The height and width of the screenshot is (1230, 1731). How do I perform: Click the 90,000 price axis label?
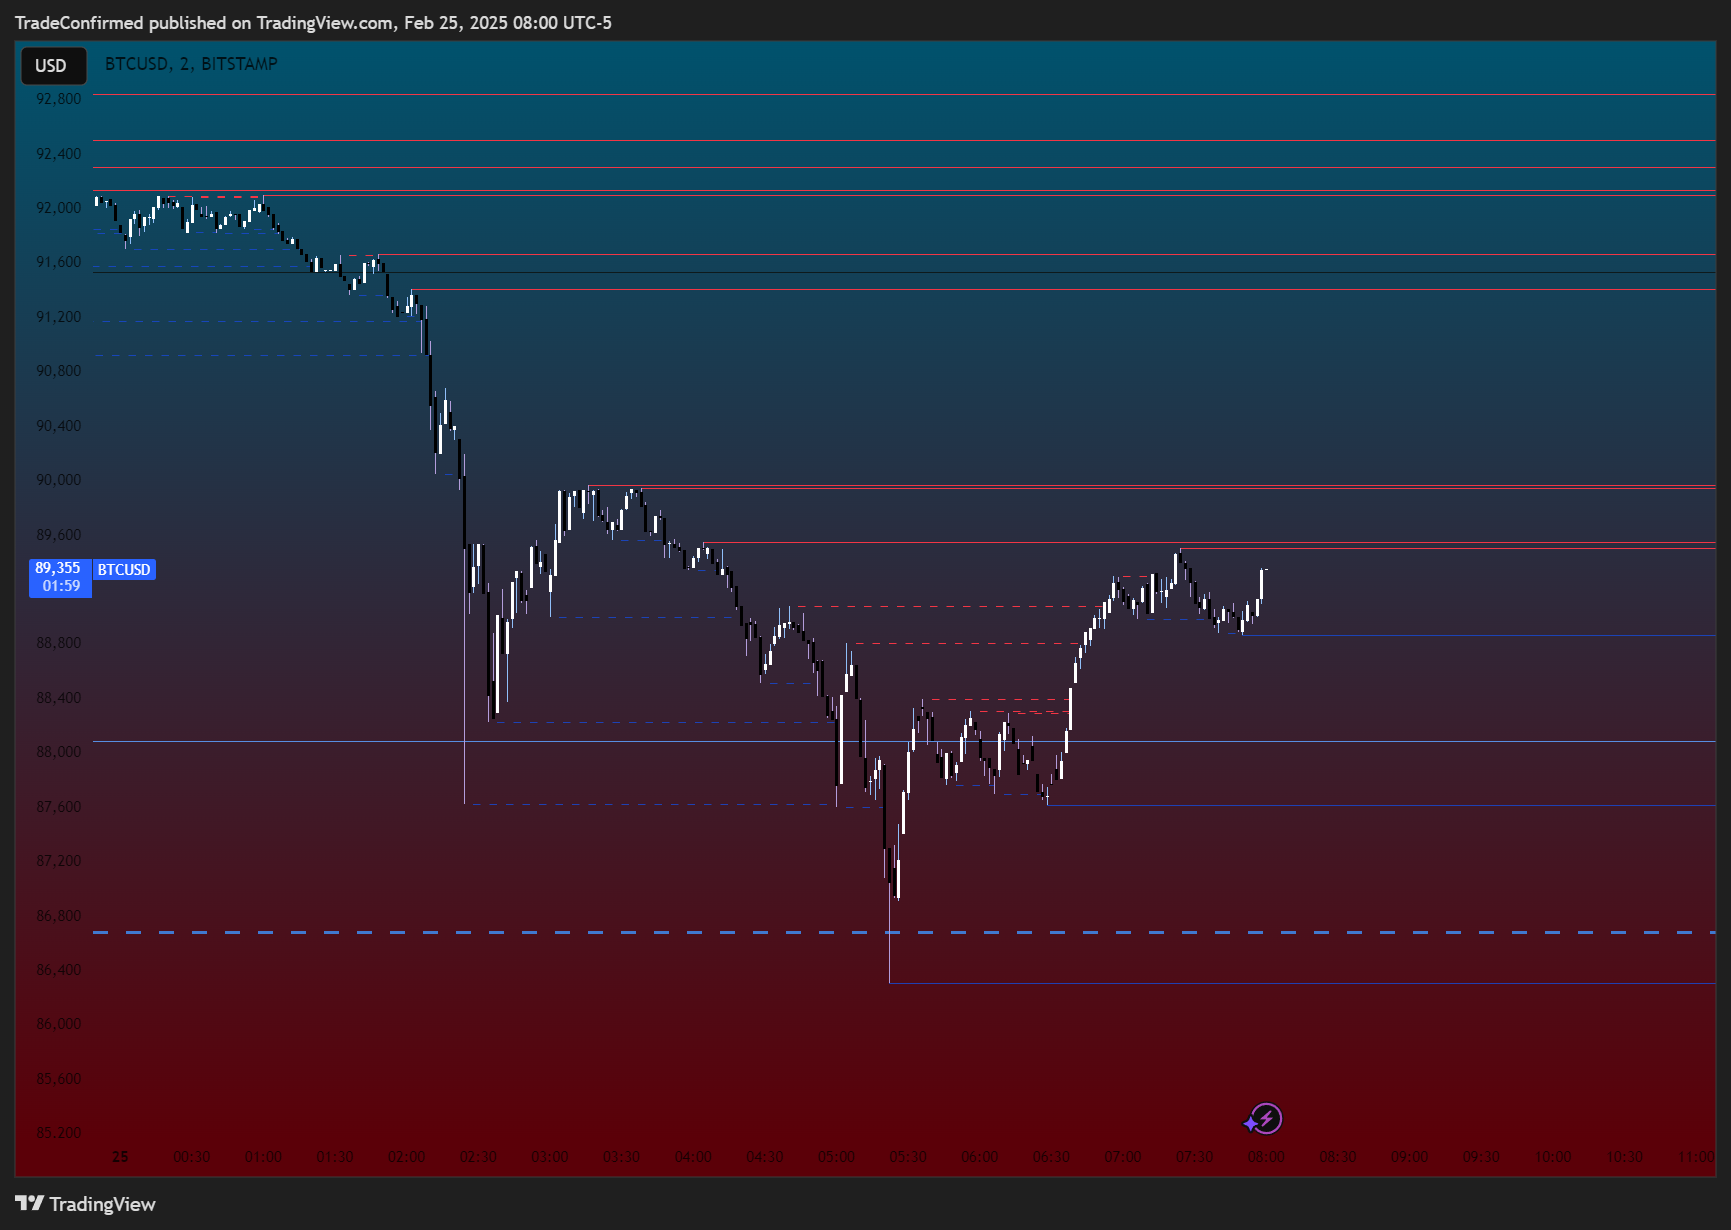(58, 480)
